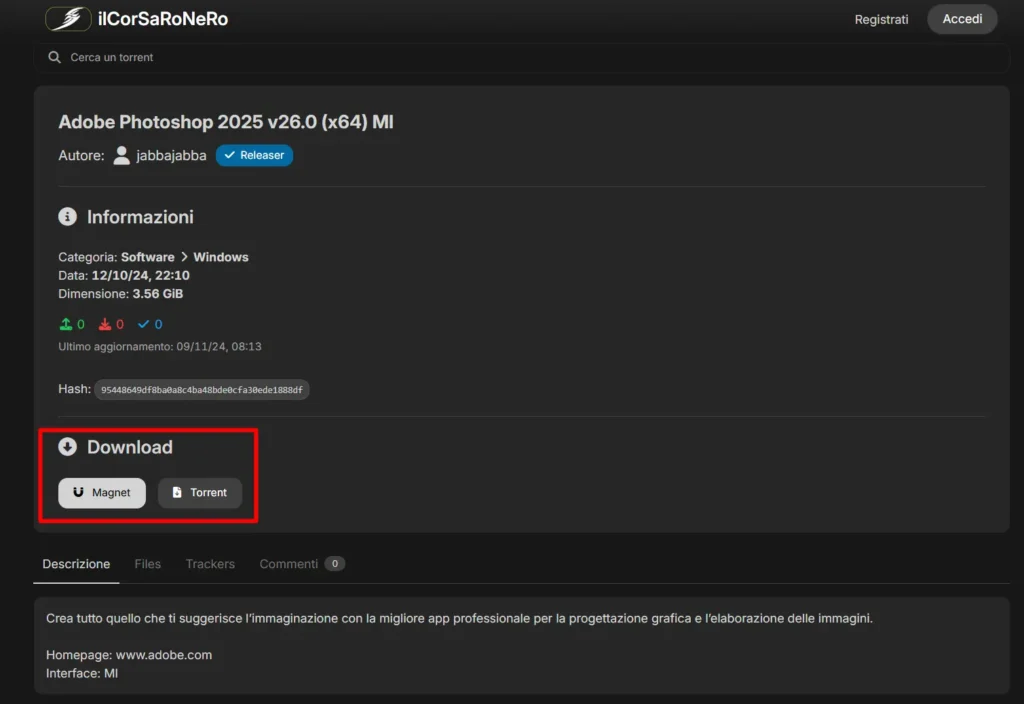The image size is (1024, 704).
Task: Click the size value 3.56 GiB
Action: [x=158, y=294]
